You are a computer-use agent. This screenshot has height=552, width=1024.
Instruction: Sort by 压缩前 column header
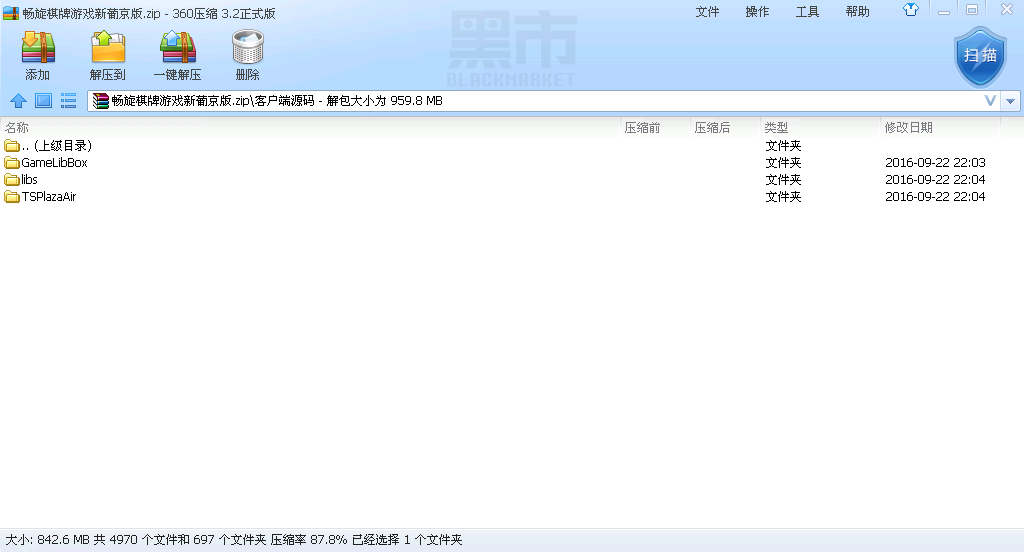click(655, 127)
